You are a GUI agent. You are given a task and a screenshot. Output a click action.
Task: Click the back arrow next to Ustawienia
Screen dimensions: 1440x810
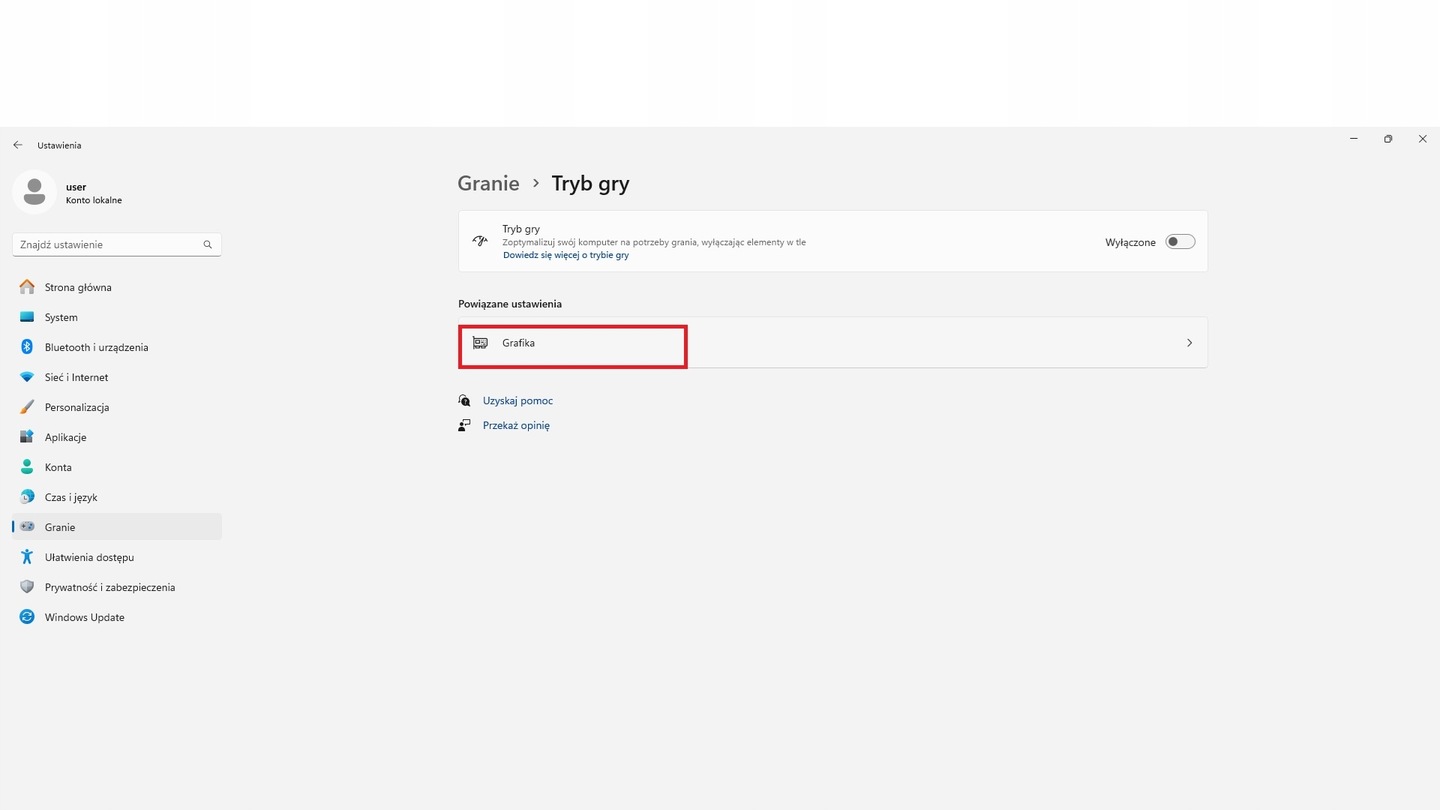click(18, 145)
